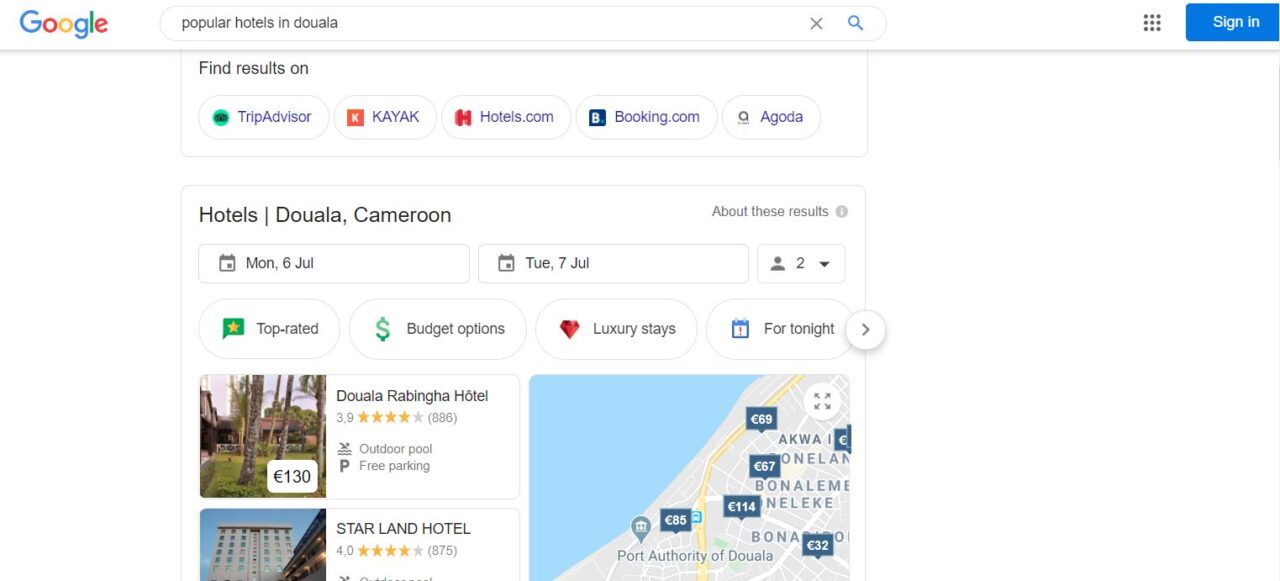The image size is (1280, 581).
Task: Click the search query input field
Action: point(480,23)
